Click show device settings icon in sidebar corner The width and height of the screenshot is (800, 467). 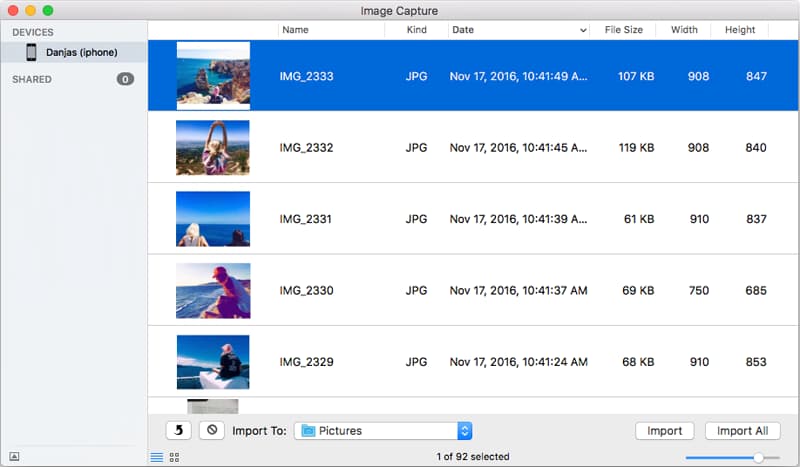pyautogui.click(x=14, y=457)
